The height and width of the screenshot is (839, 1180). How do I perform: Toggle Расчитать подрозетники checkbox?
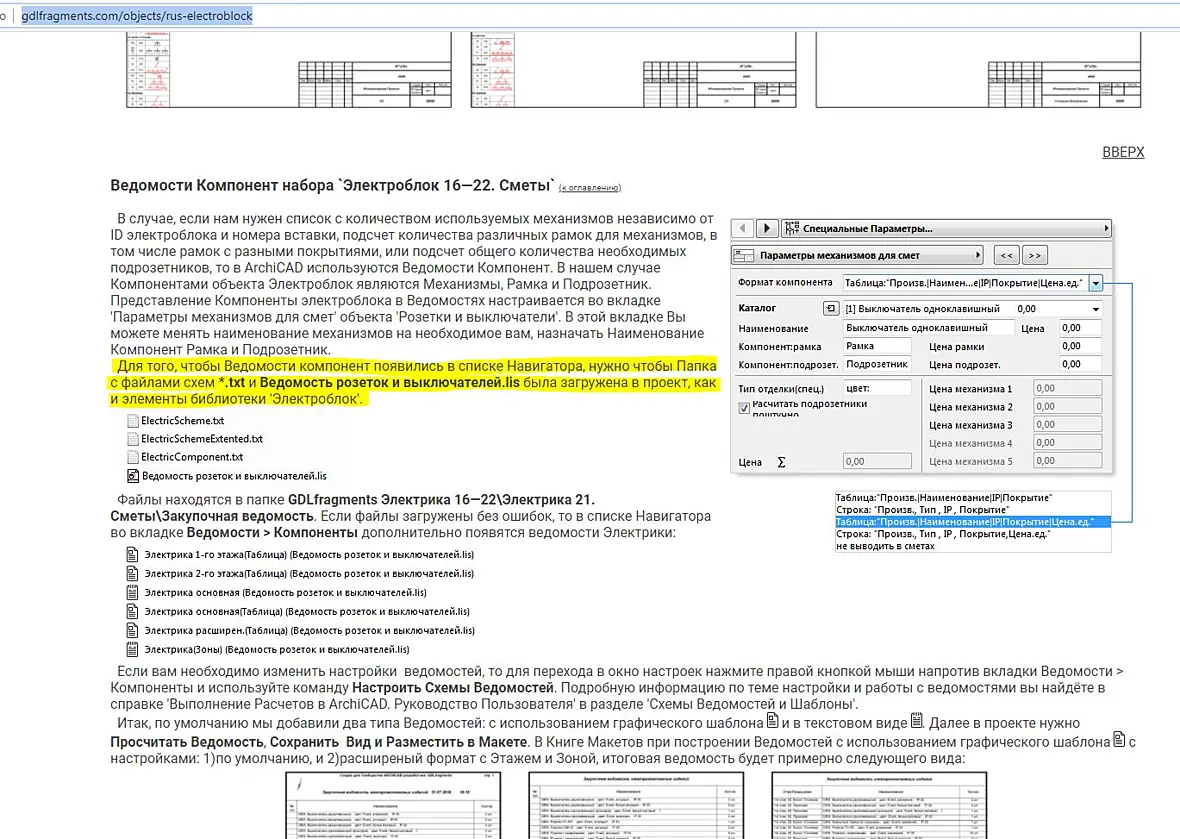(744, 407)
